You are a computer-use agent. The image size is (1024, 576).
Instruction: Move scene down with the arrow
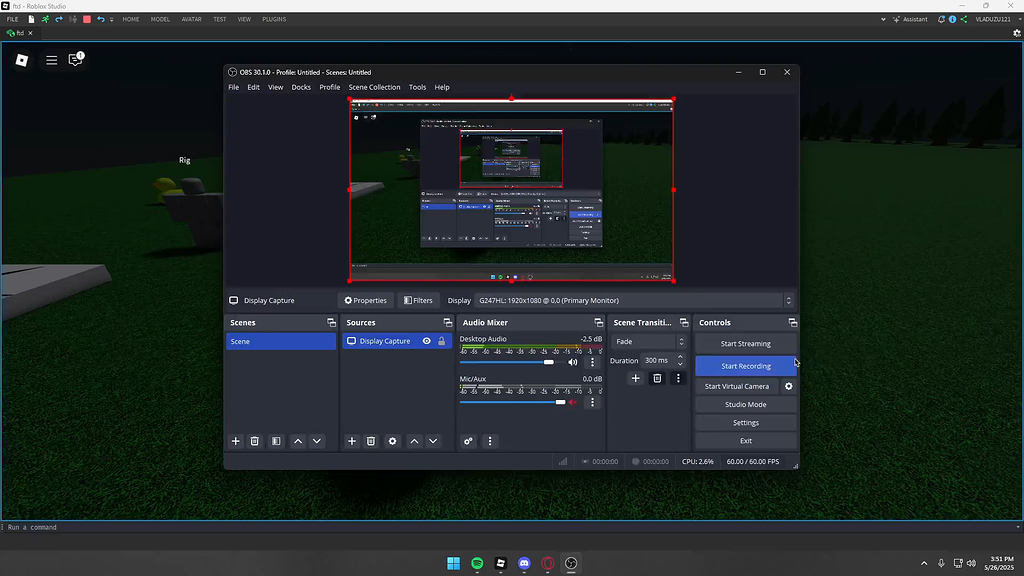click(x=317, y=441)
